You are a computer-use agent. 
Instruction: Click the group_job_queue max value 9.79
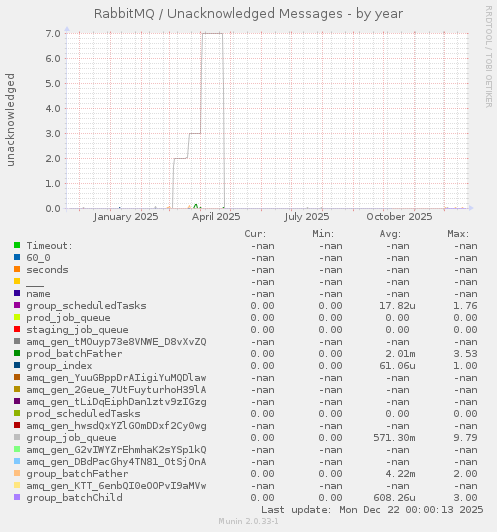pos(465,438)
